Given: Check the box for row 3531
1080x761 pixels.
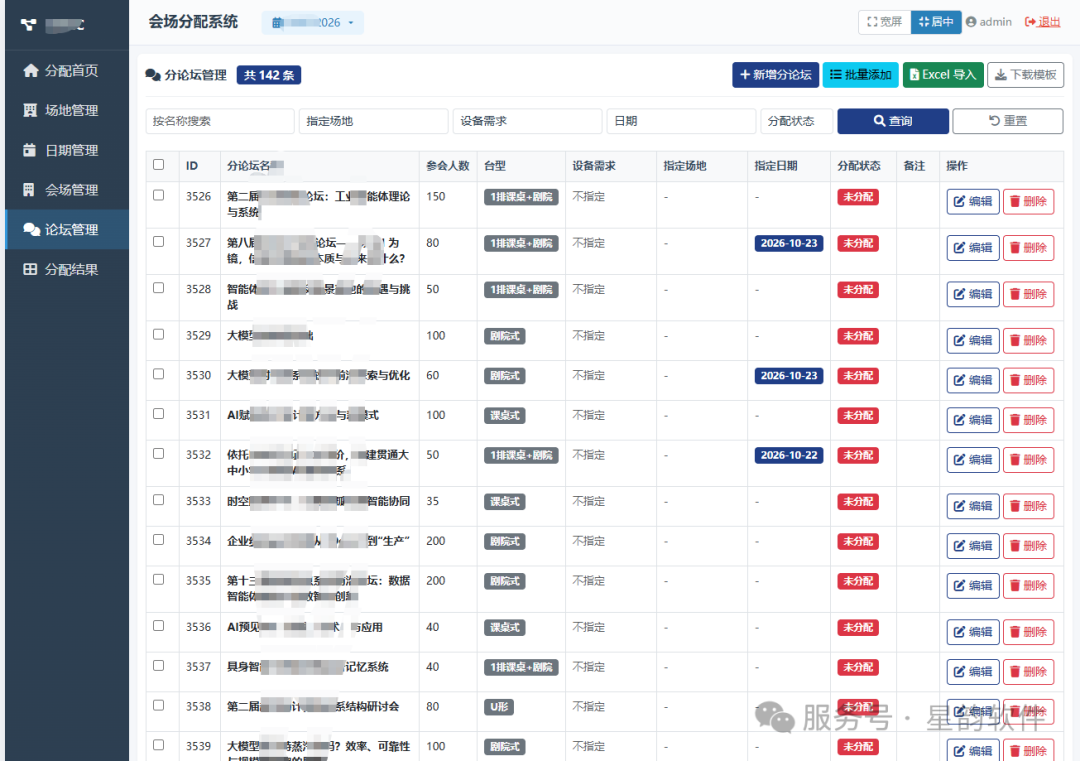Looking at the screenshot, I should [x=158, y=414].
